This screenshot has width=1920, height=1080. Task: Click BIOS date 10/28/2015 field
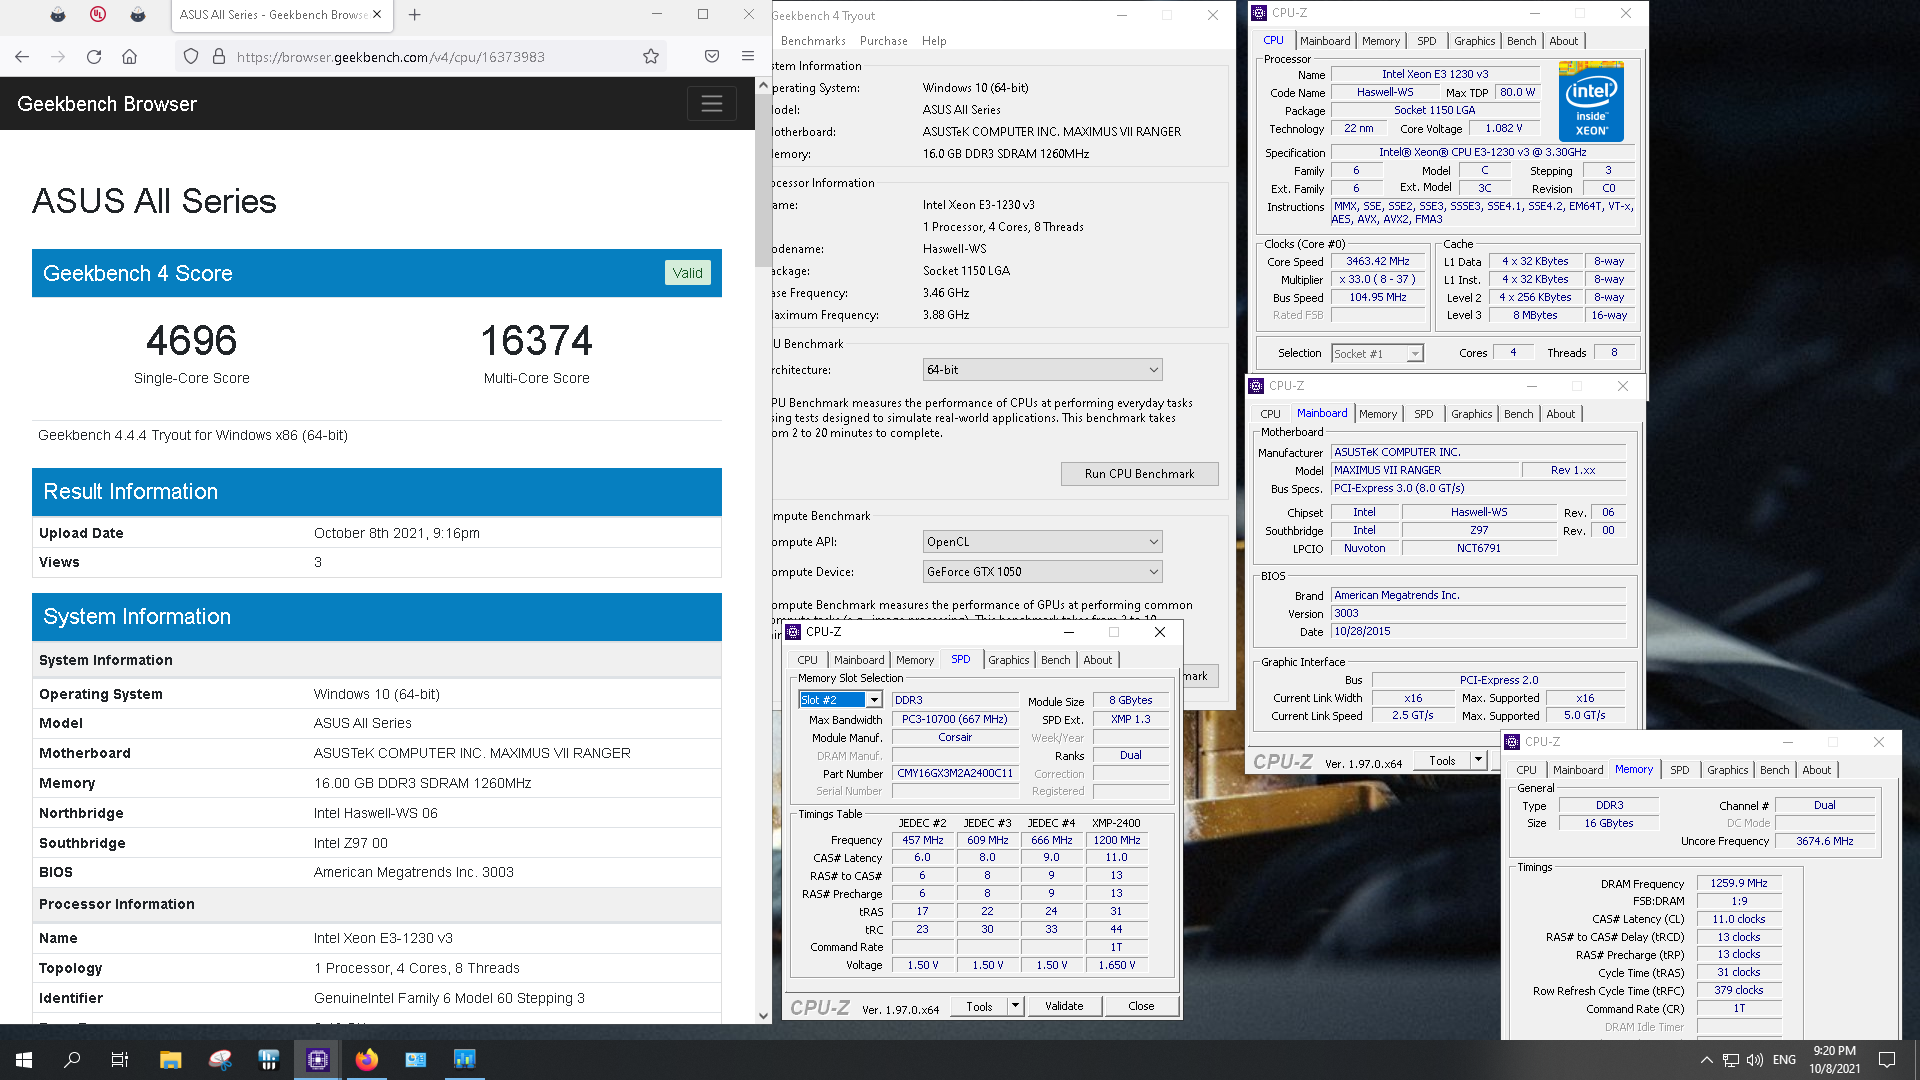tap(1478, 632)
